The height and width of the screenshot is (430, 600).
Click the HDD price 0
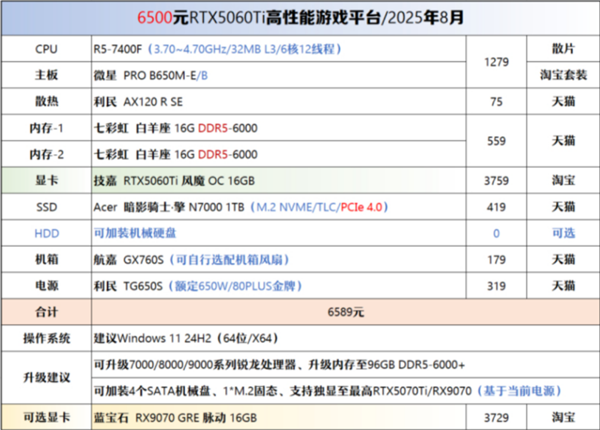[496, 233]
